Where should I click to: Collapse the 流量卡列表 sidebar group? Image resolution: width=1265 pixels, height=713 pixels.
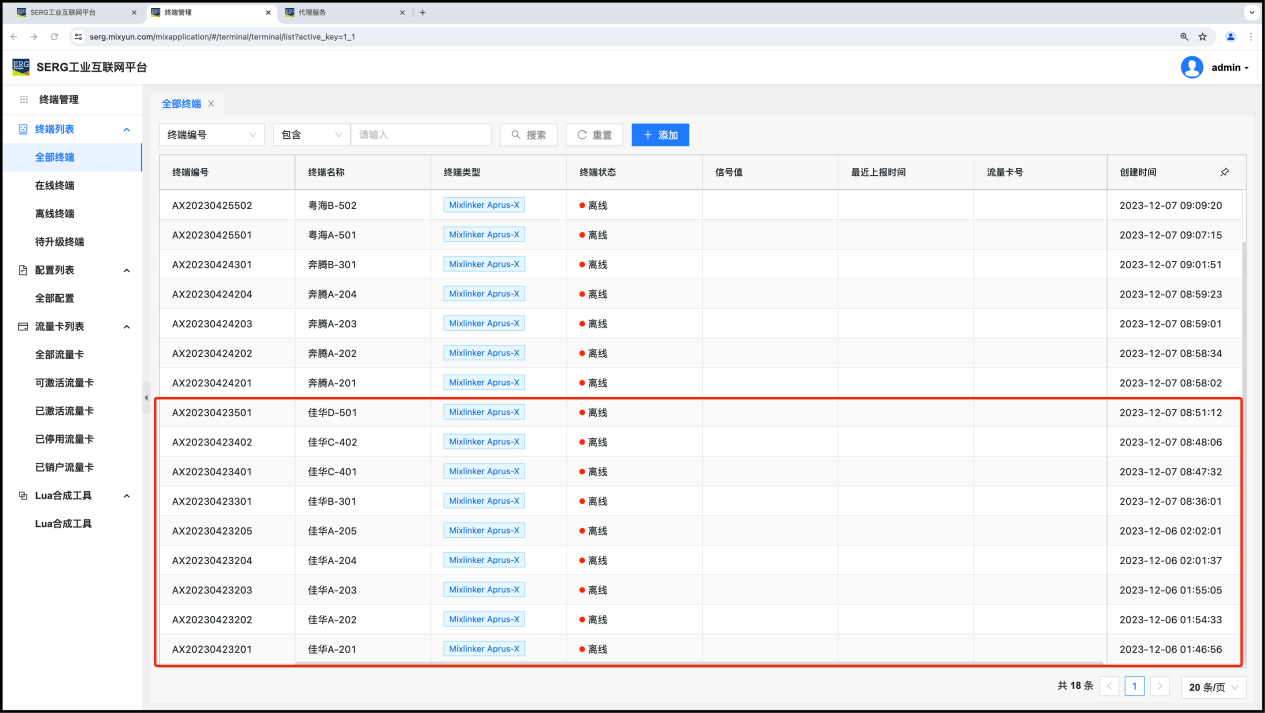point(126,327)
